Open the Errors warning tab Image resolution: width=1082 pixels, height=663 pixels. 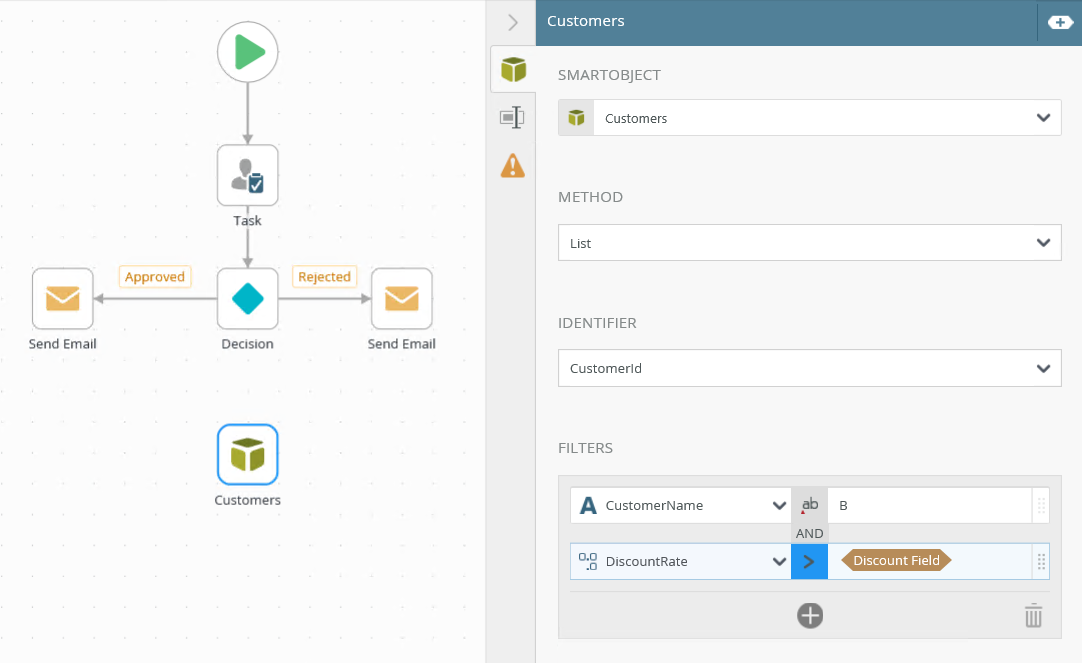[x=512, y=165]
